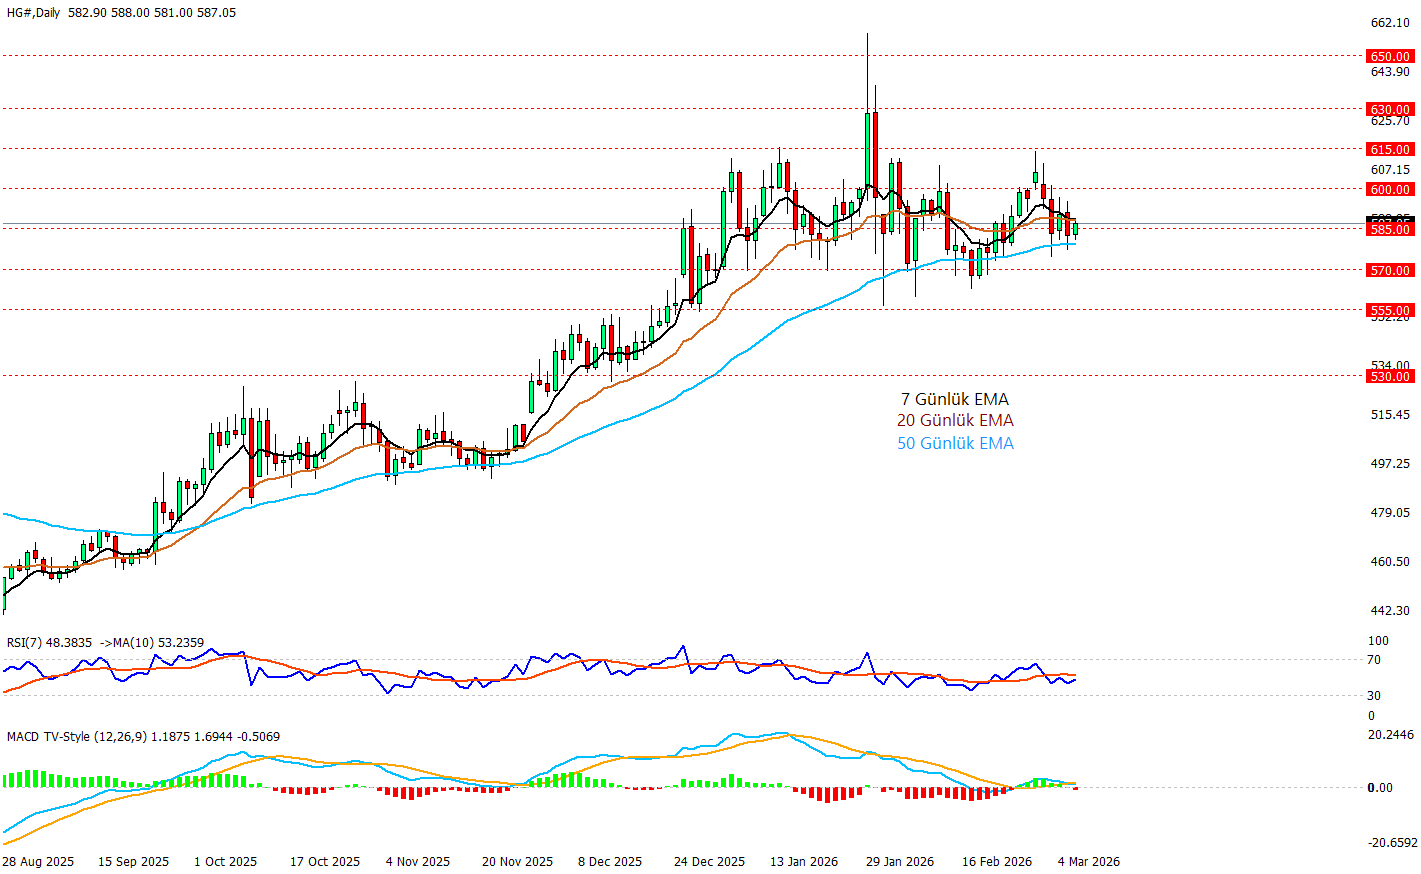1421x874 pixels.
Task: Select the 20 Günlük EMA legend label
Action: click(x=955, y=421)
